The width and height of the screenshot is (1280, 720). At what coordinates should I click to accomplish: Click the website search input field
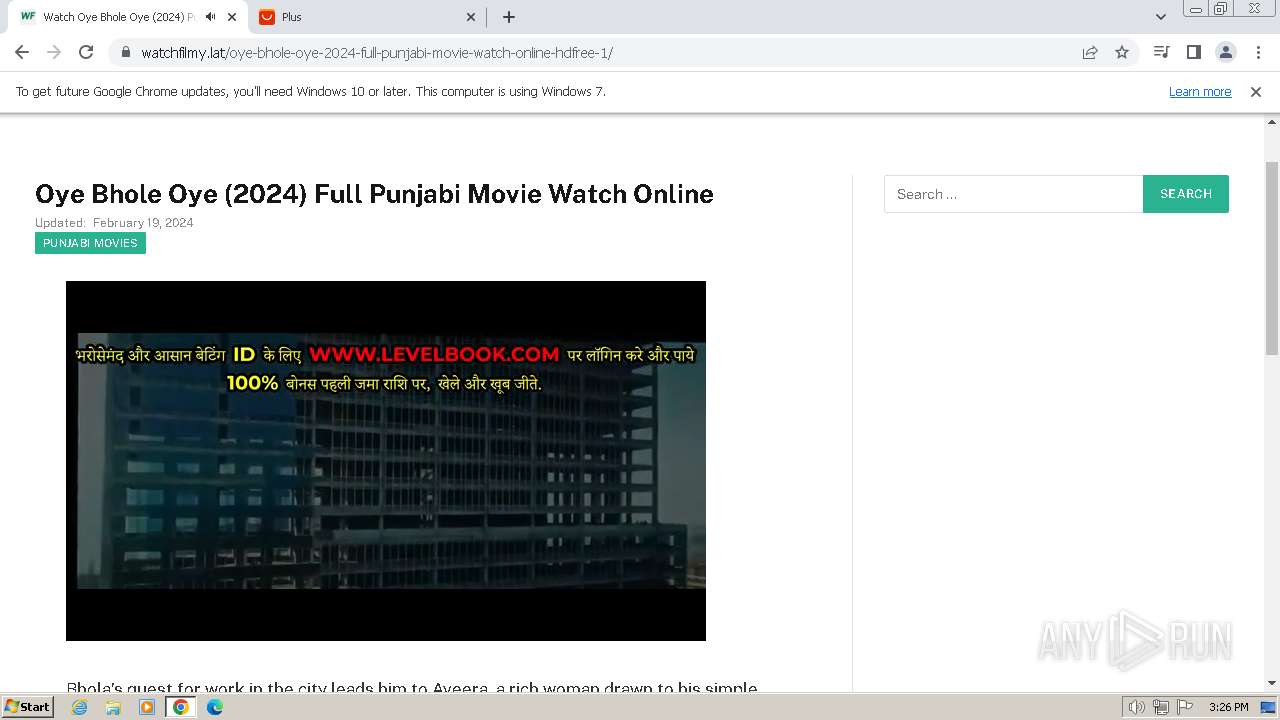pos(1013,194)
